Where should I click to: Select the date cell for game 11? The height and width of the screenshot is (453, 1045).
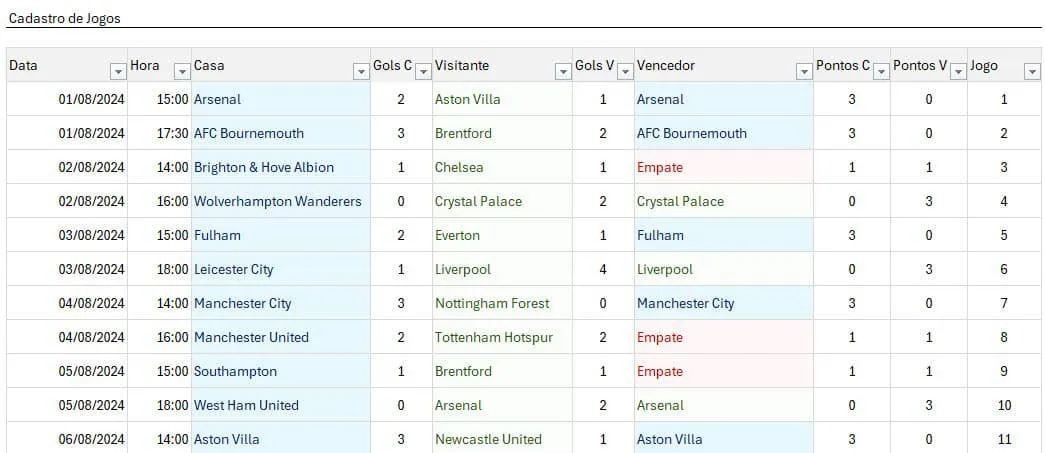[x=67, y=439]
